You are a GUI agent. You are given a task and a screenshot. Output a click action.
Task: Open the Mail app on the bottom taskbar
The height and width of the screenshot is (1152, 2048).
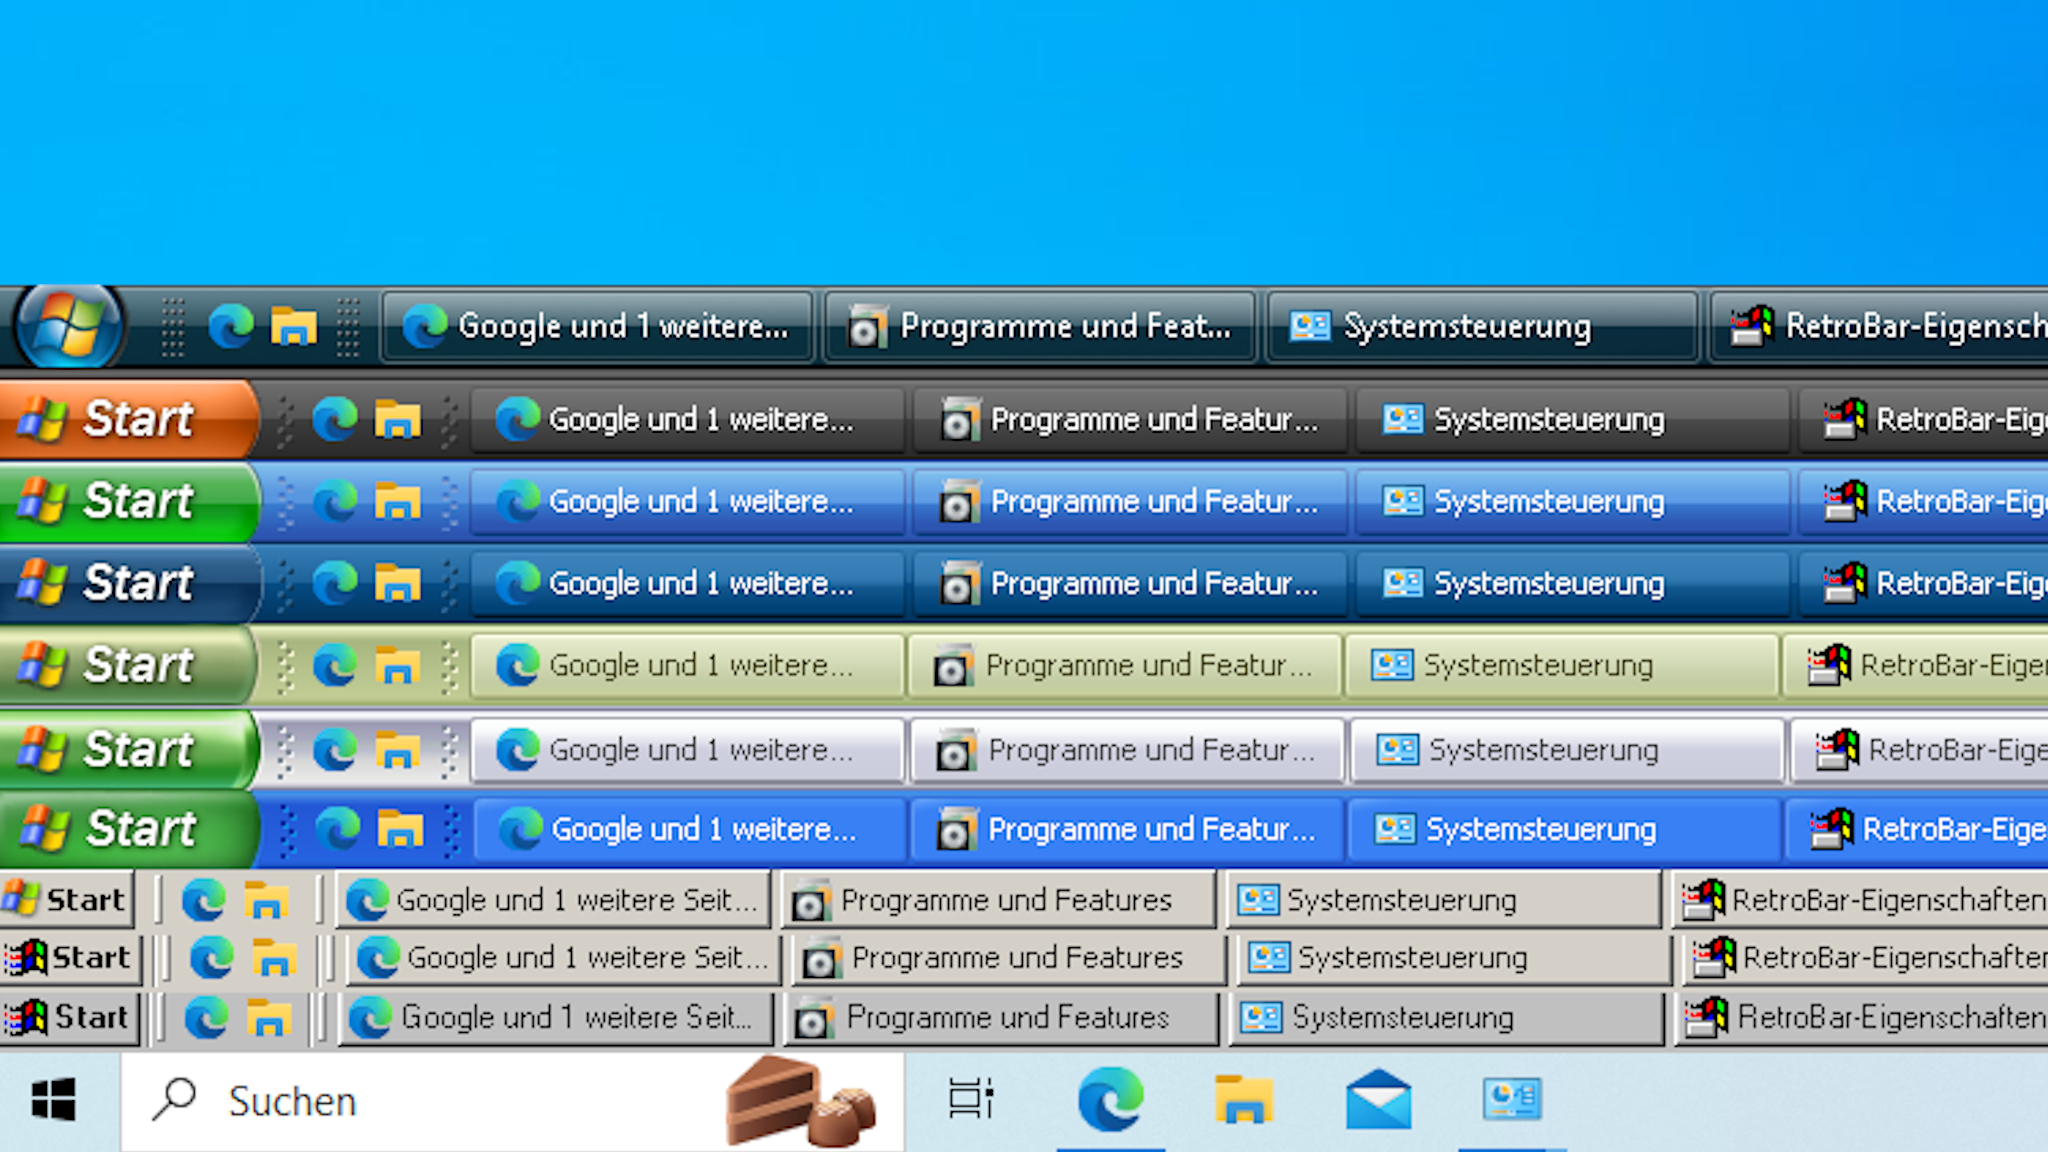coord(1380,1100)
